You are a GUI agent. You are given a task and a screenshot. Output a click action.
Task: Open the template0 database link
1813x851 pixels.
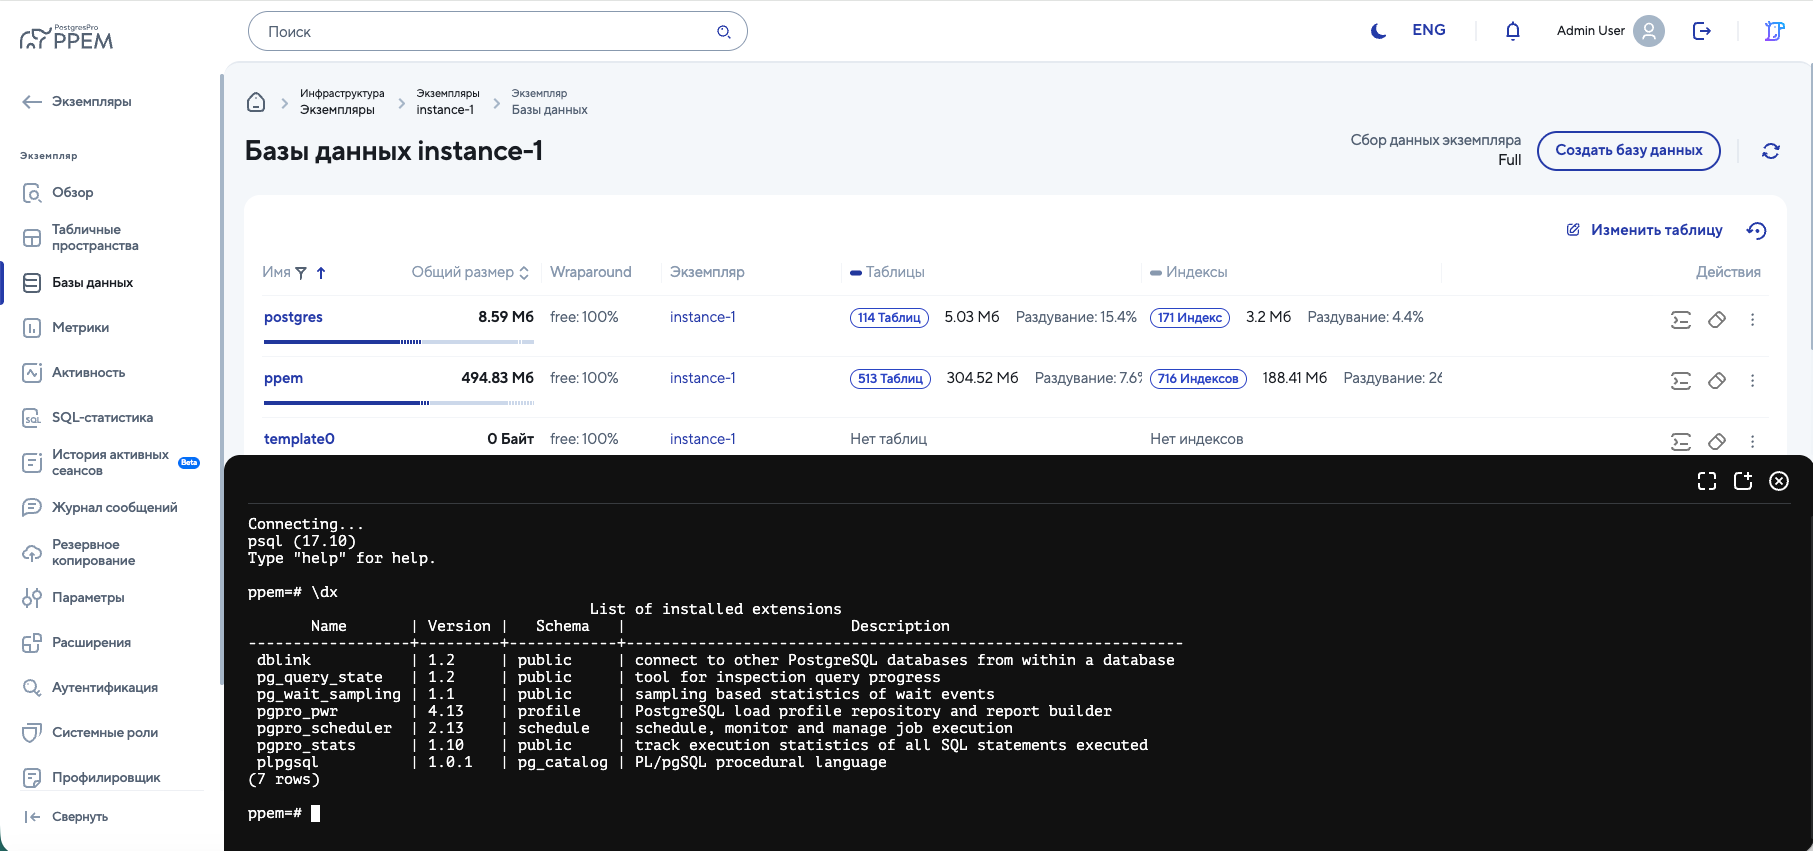point(299,439)
